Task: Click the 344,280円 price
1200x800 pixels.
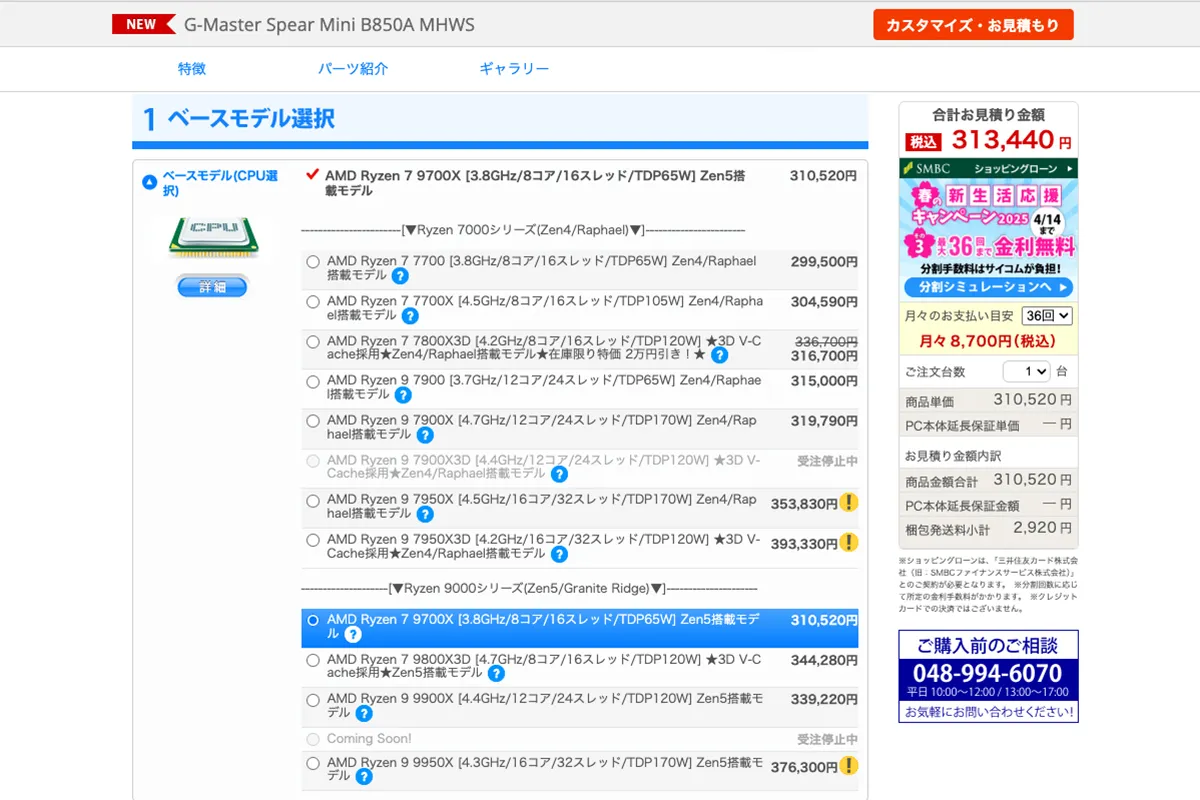Action: click(x=824, y=660)
